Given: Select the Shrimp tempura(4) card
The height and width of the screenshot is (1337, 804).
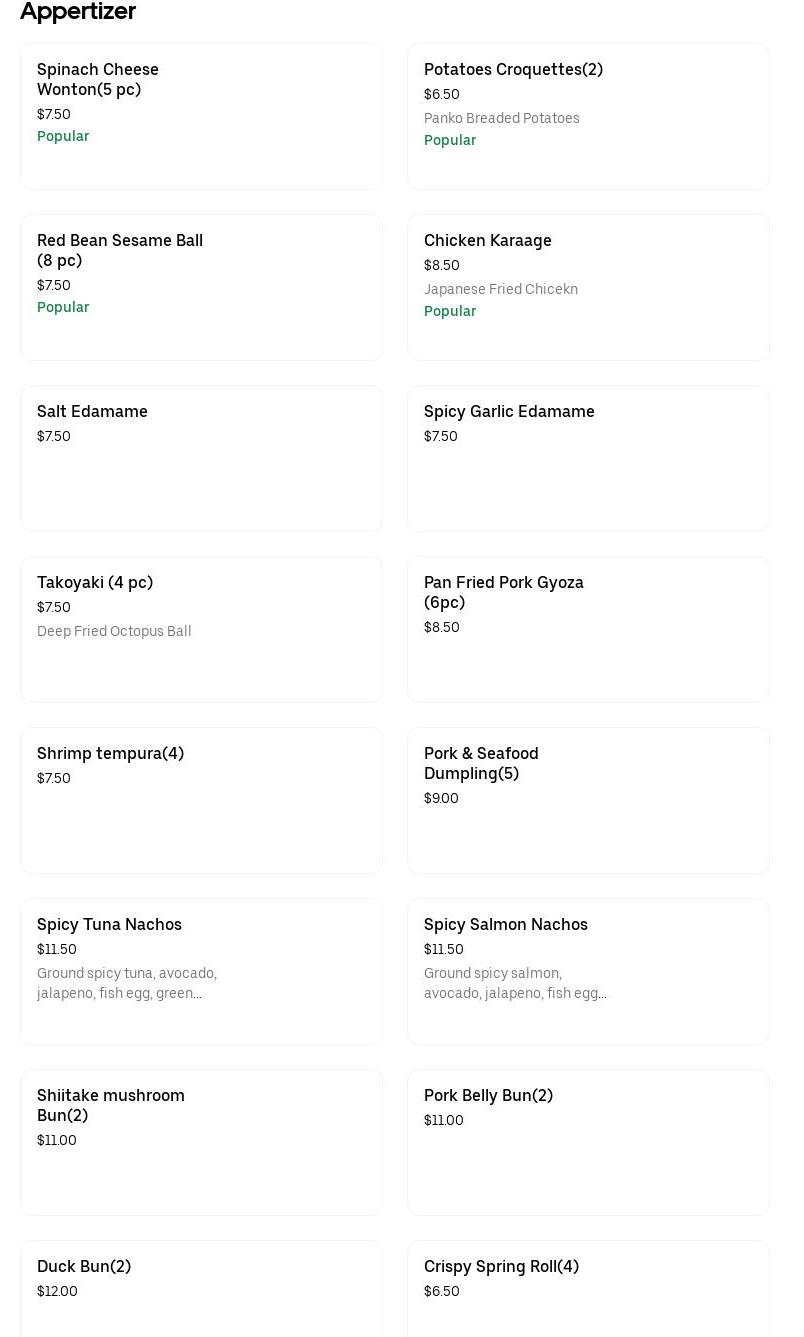Looking at the screenshot, I should pyautogui.click(x=201, y=800).
